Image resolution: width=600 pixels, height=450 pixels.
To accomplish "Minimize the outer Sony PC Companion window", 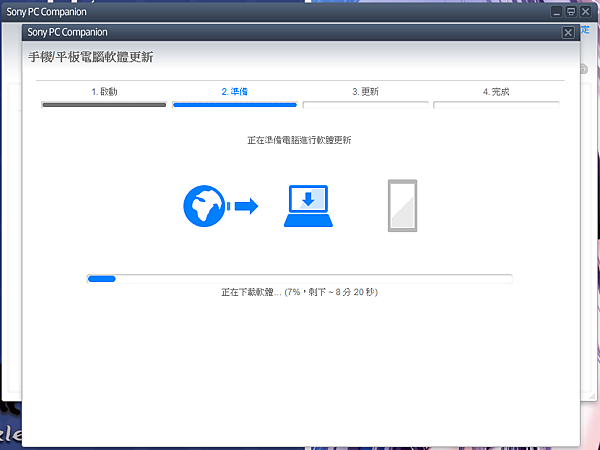I will [556, 12].
